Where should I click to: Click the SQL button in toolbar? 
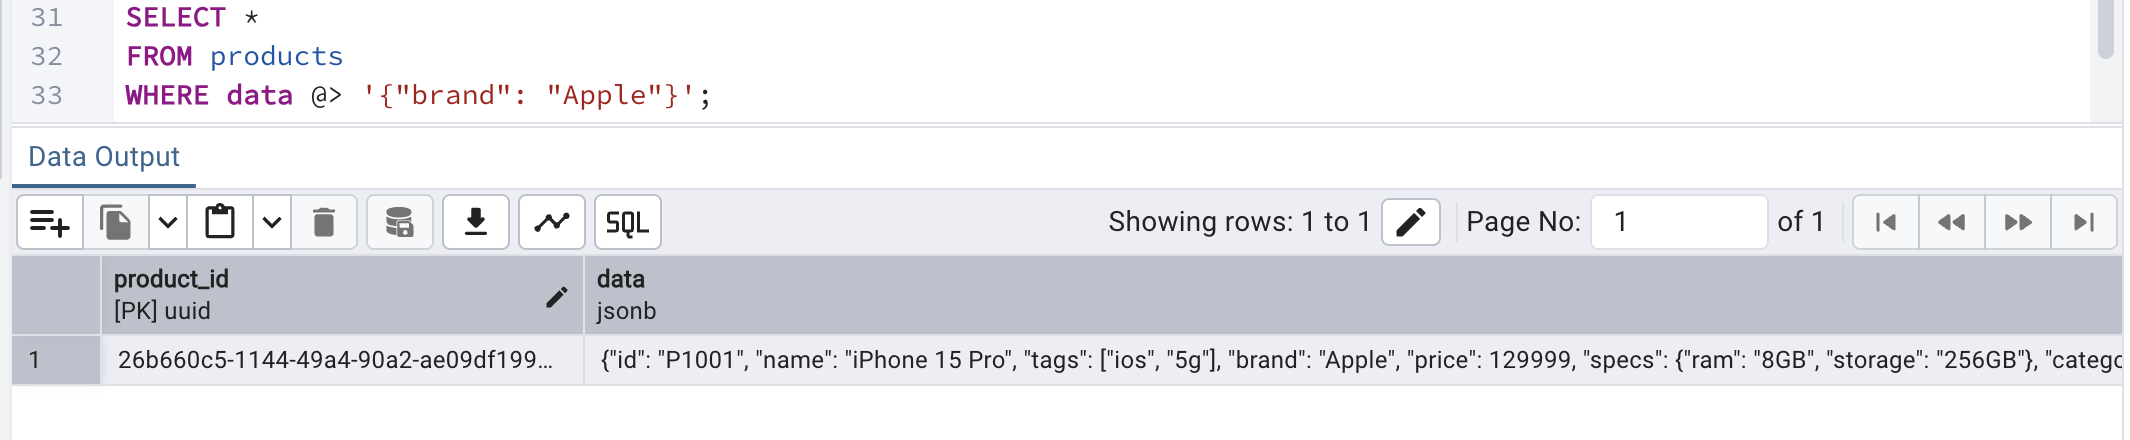click(x=628, y=222)
